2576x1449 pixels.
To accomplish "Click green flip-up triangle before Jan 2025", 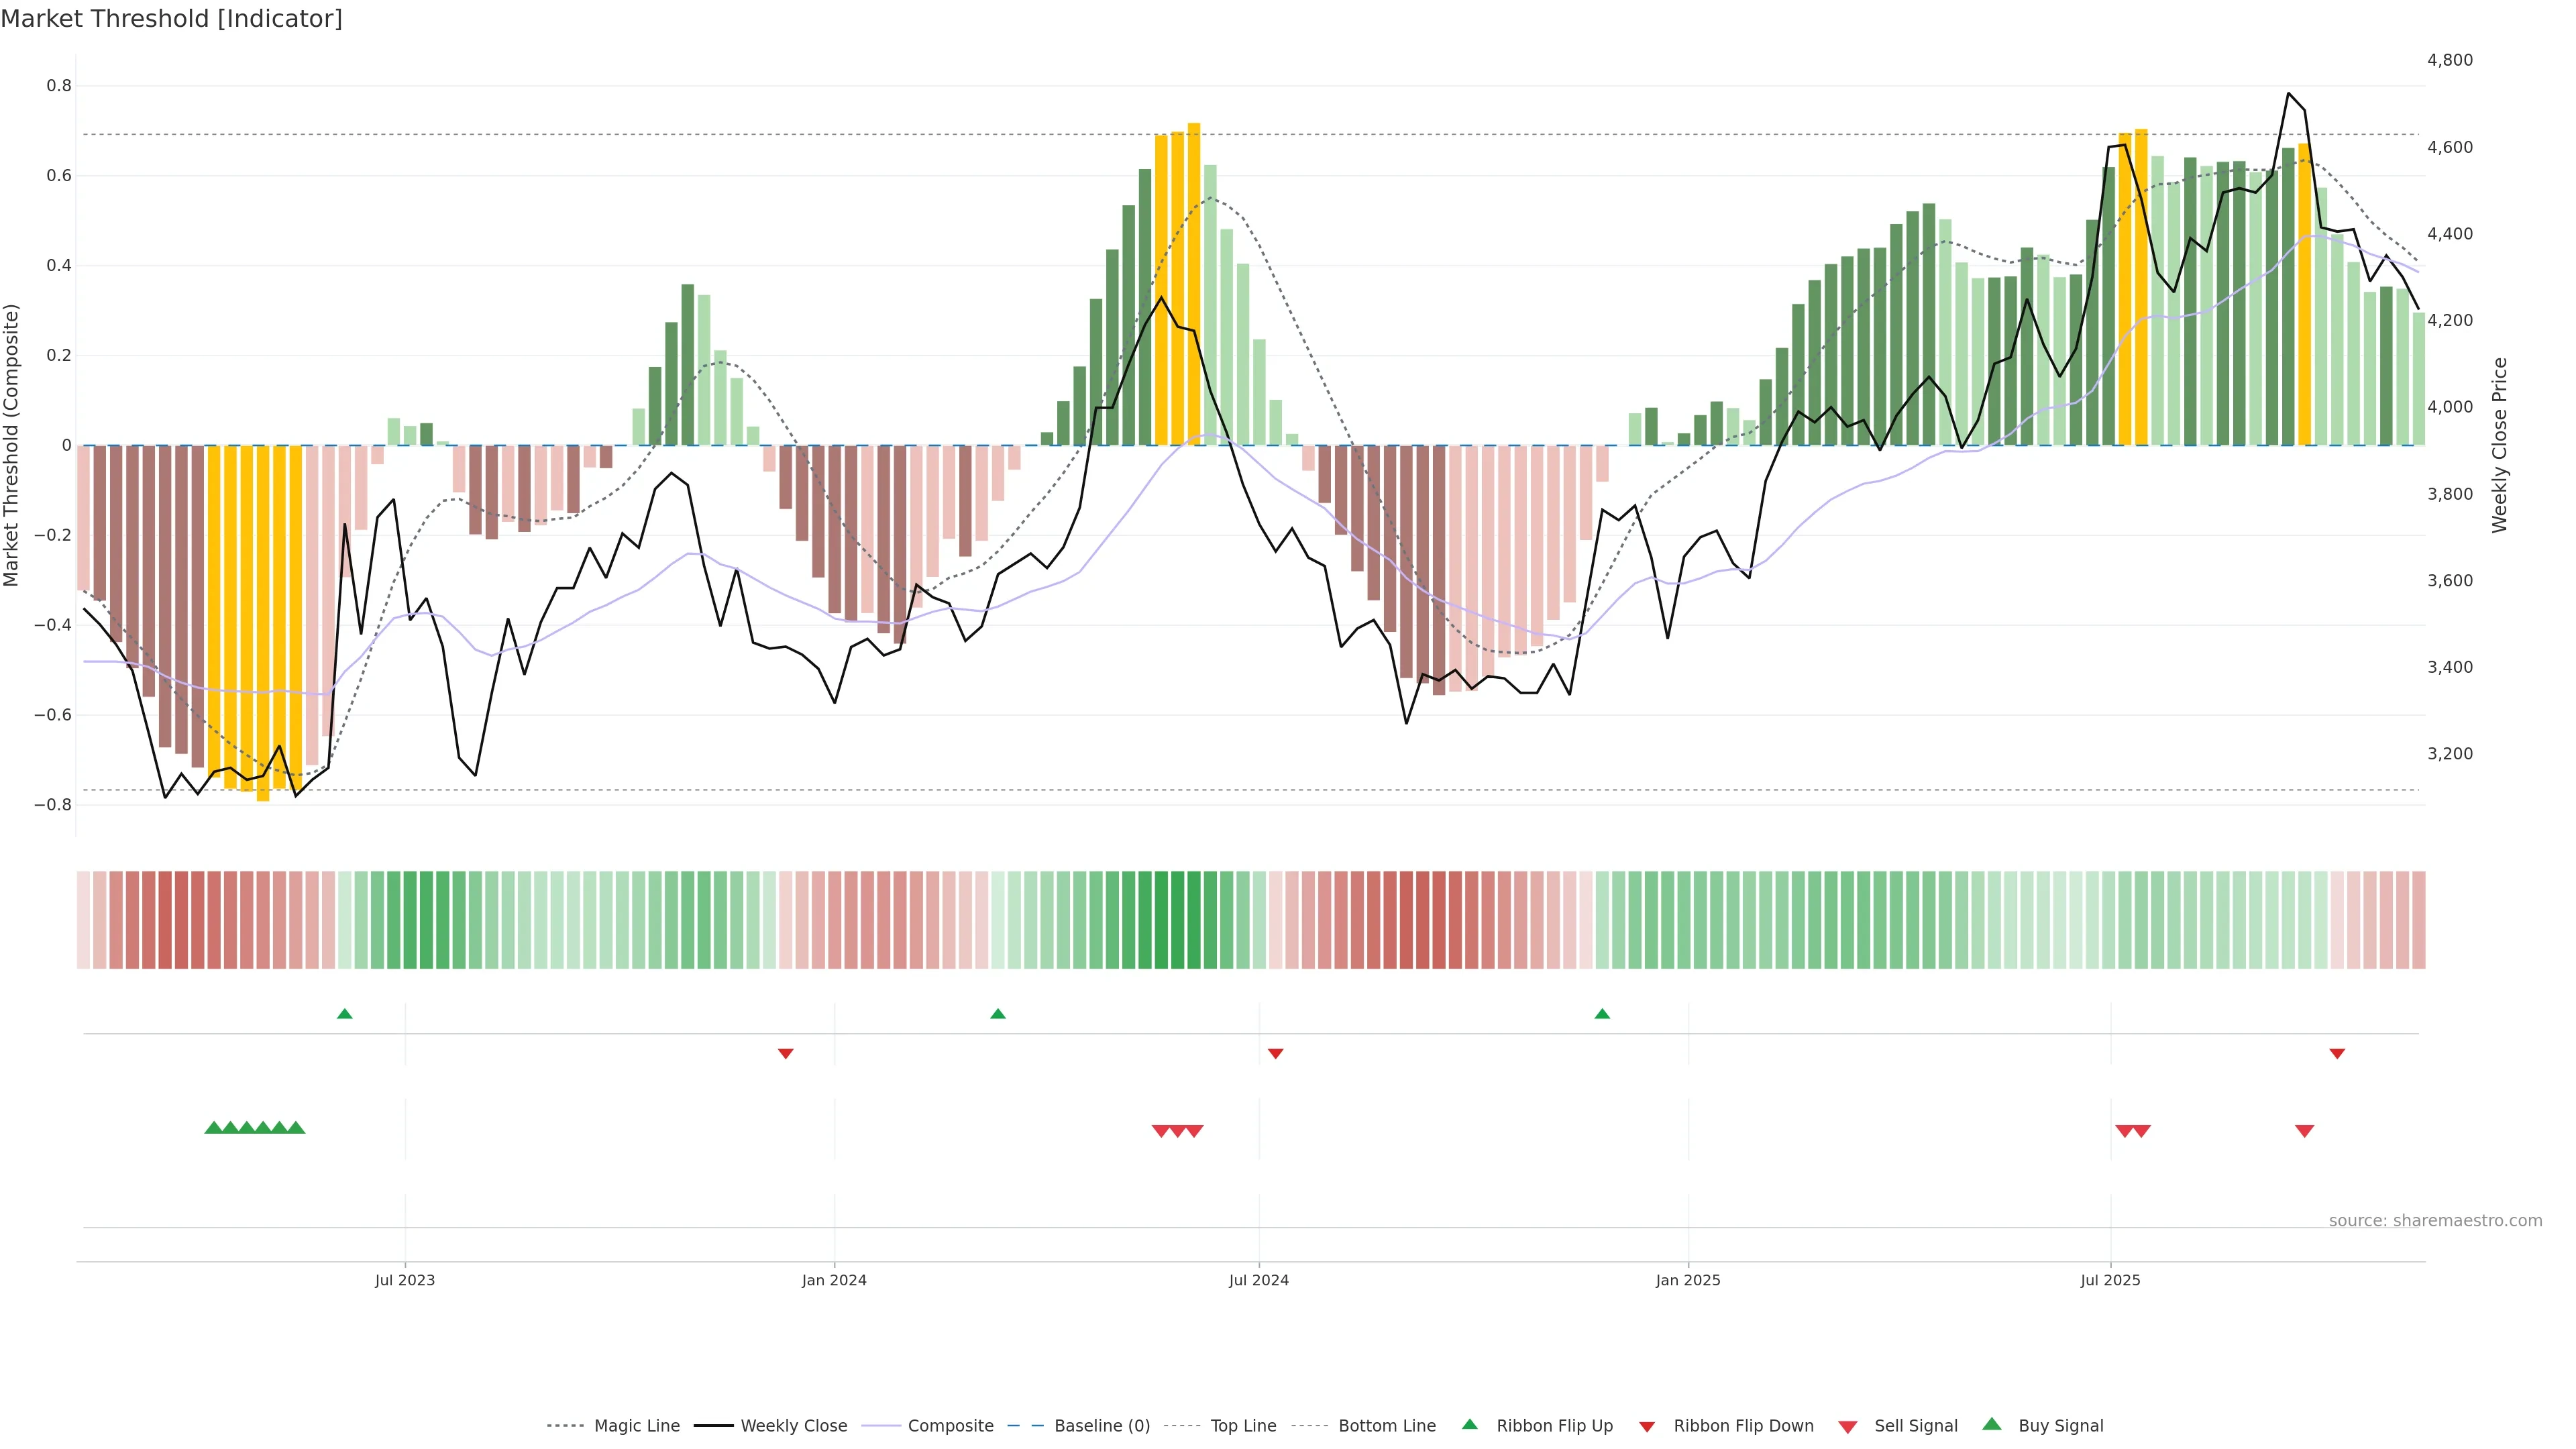I will (1602, 1014).
